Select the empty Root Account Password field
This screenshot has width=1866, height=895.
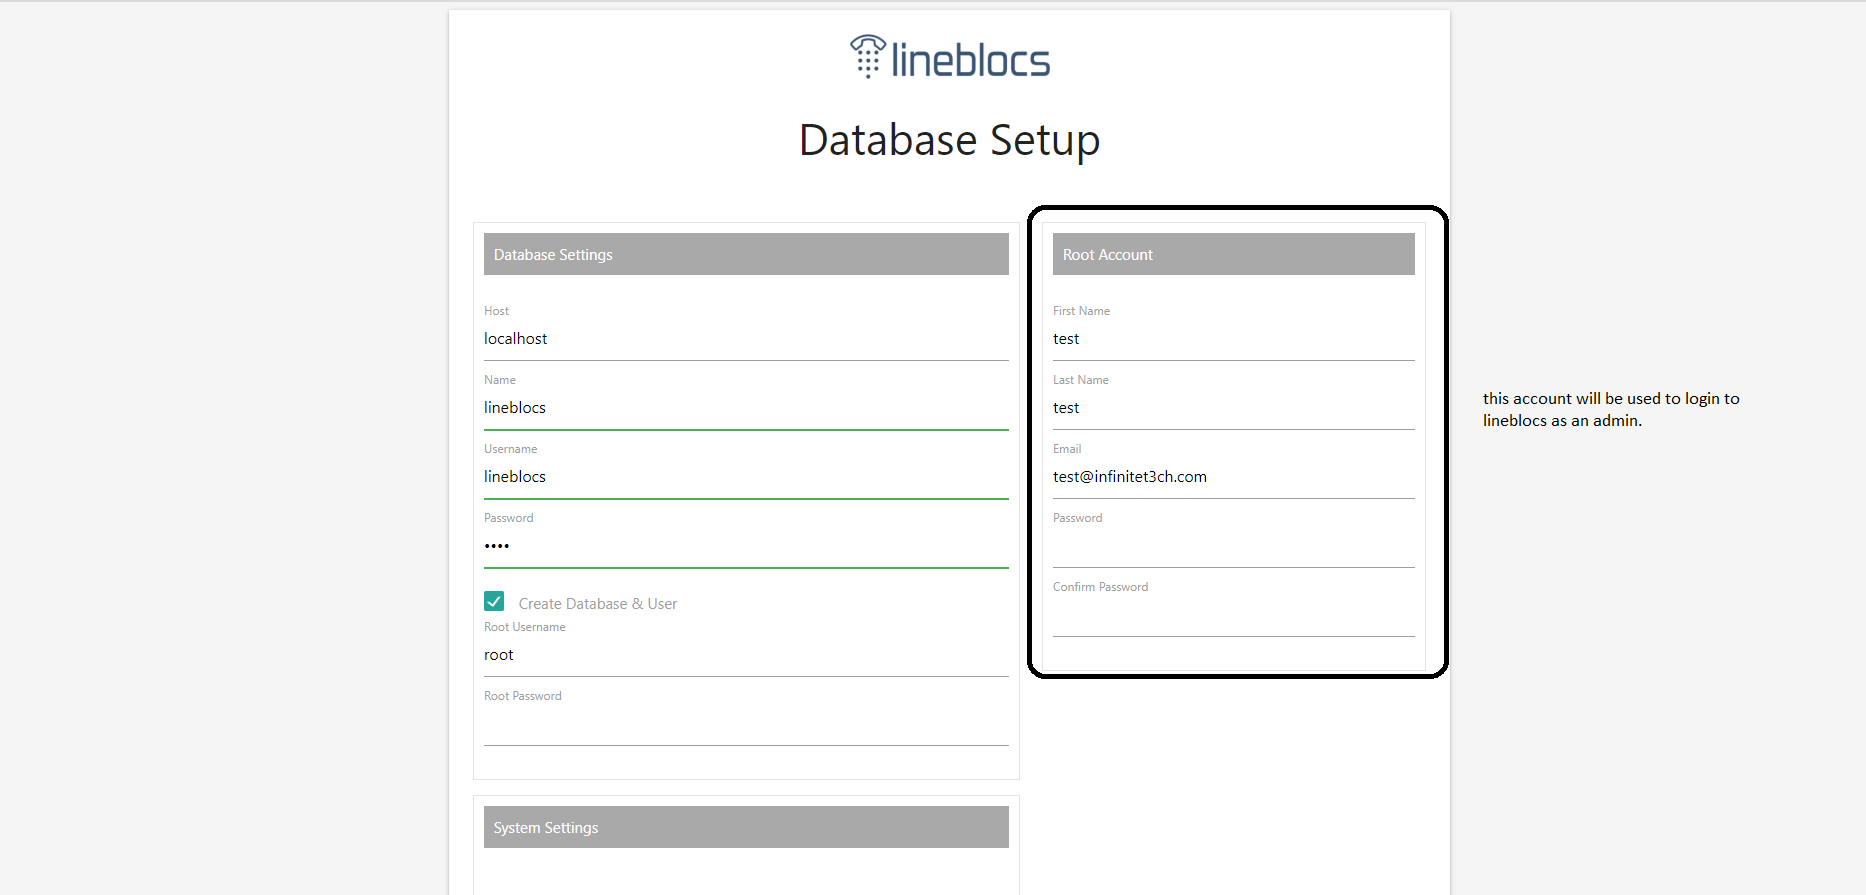pos(1233,546)
